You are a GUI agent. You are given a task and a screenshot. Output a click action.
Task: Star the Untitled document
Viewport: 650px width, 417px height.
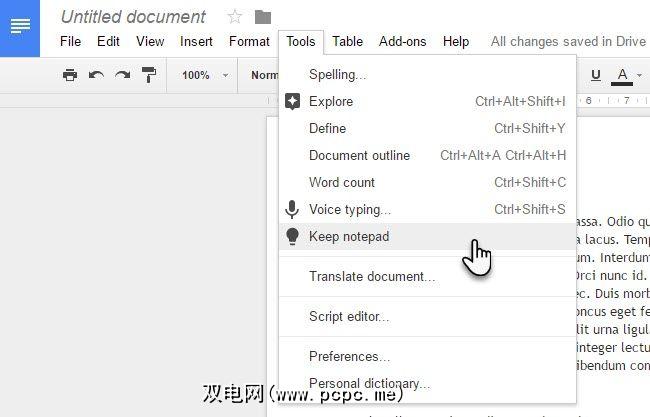click(235, 17)
